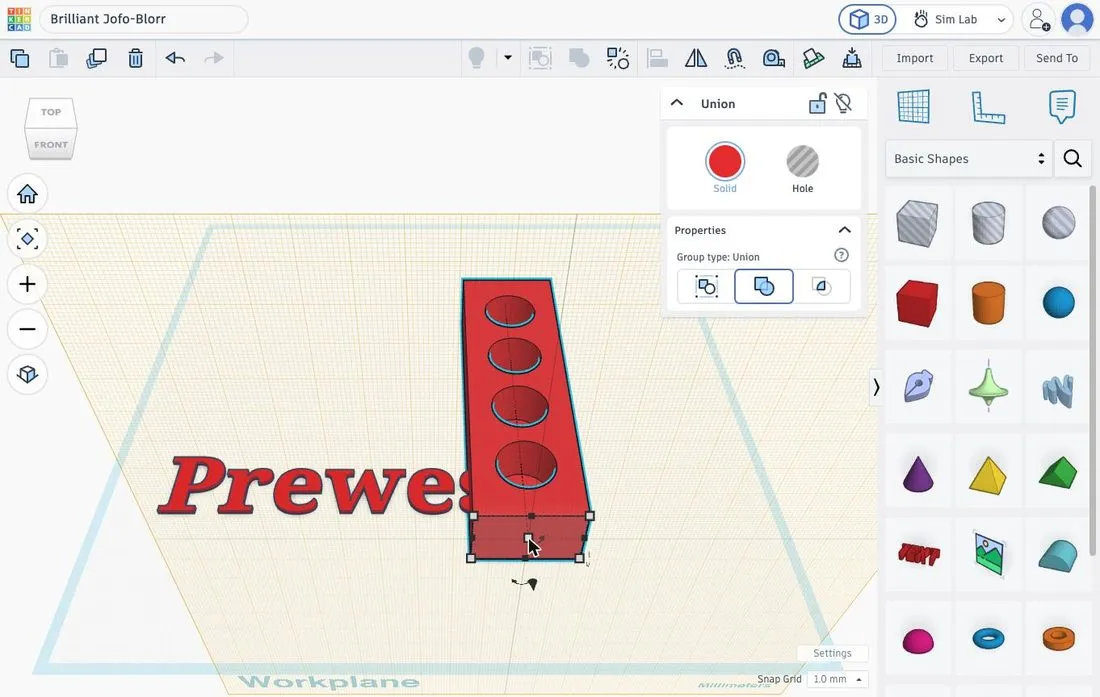Open the Notes tool
Viewport: 1100px width, 697px height.
[1061, 107]
